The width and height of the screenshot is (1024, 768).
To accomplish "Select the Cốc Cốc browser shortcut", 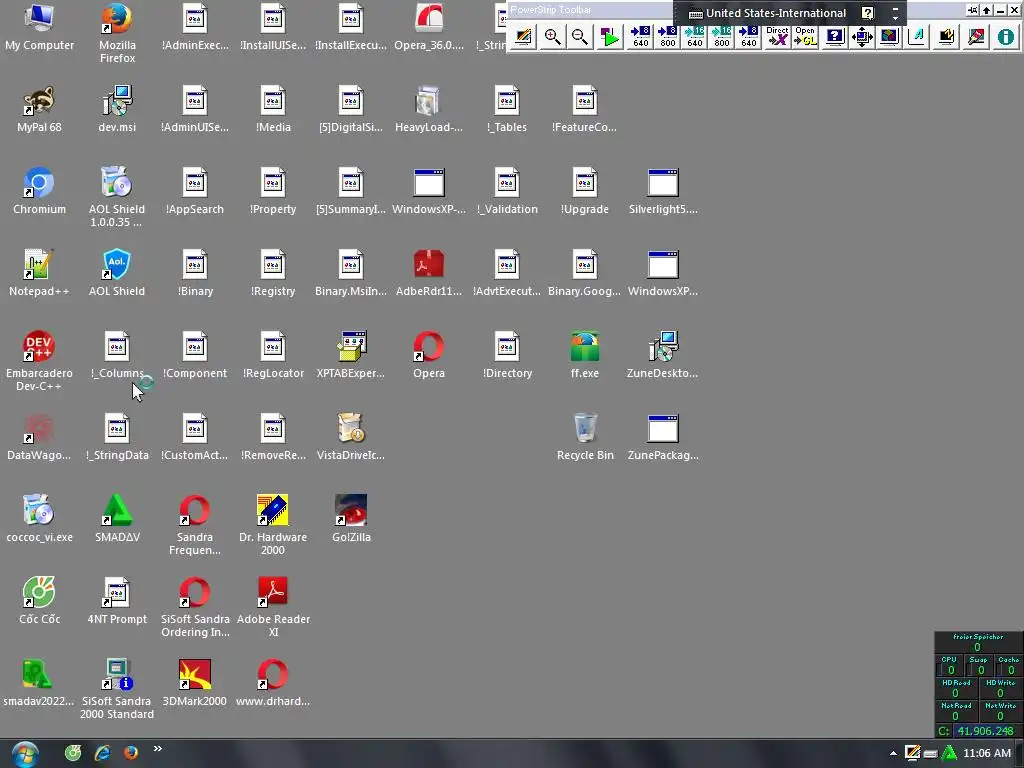I will click(39, 601).
